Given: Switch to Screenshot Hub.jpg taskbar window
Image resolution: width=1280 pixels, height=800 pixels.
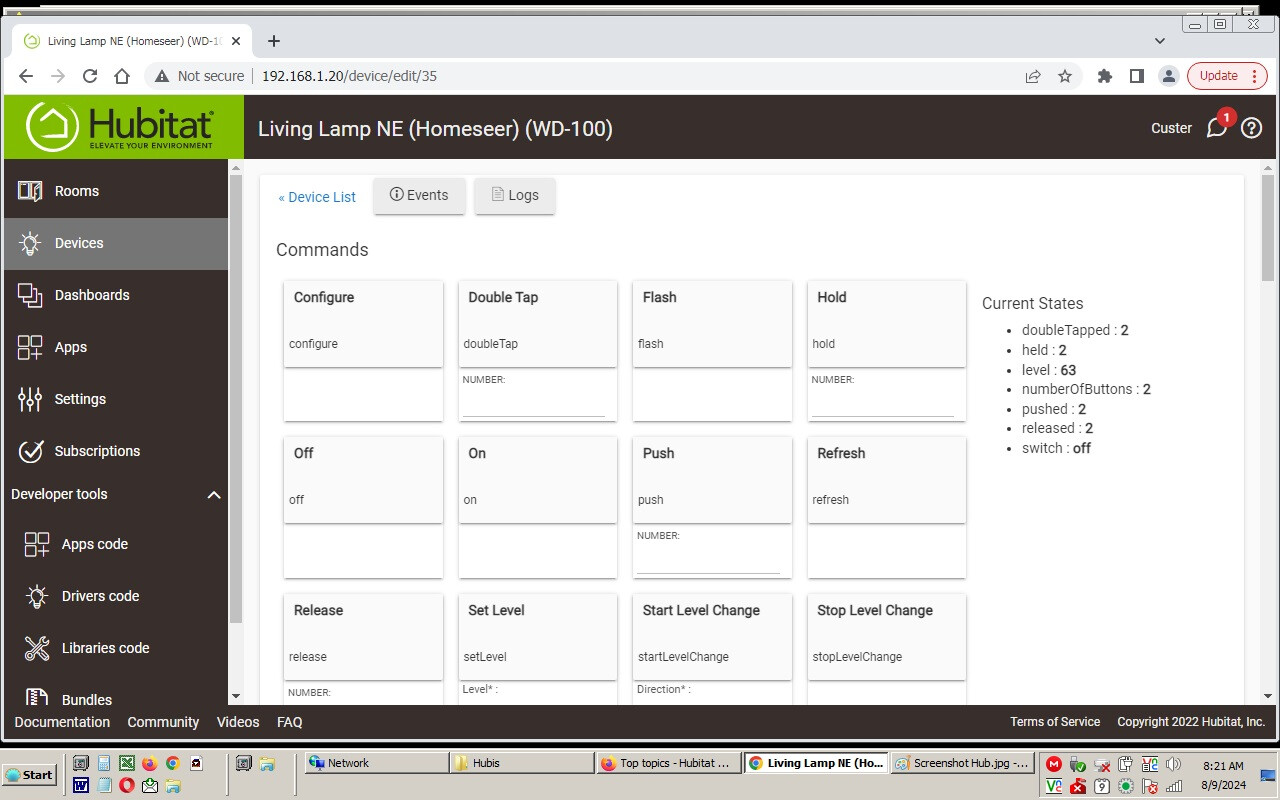Looking at the screenshot, I should coord(961,763).
